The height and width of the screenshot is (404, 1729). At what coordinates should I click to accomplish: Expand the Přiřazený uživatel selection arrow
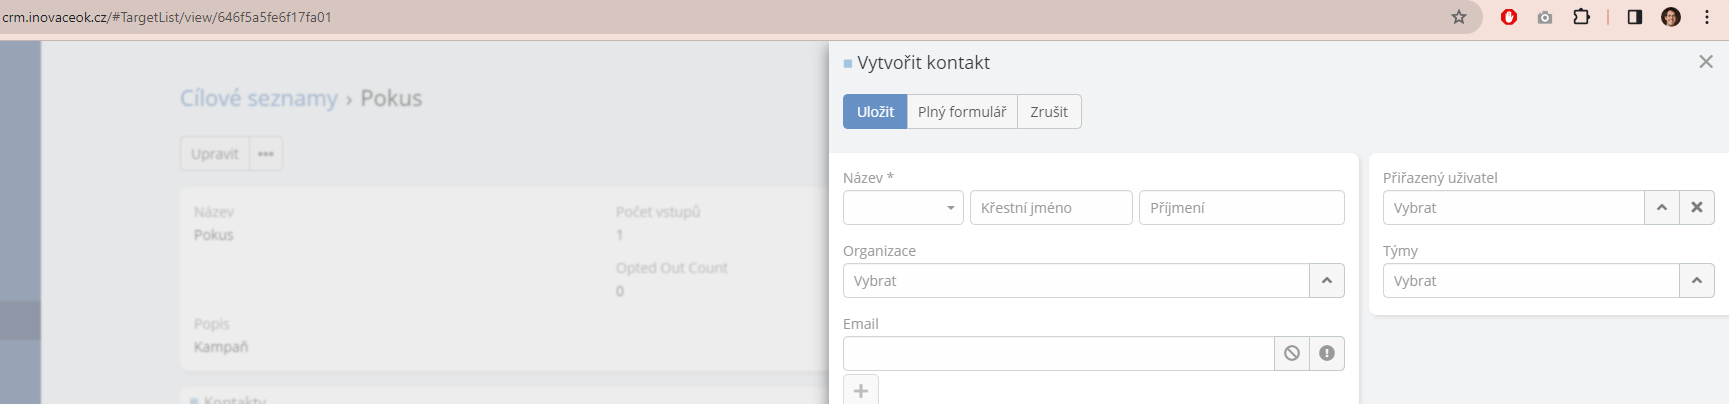coord(1662,208)
